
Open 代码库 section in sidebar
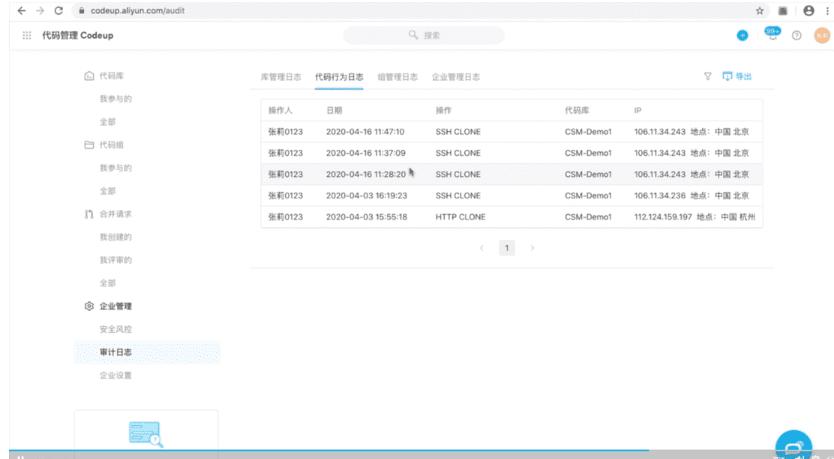tap(111, 76)
